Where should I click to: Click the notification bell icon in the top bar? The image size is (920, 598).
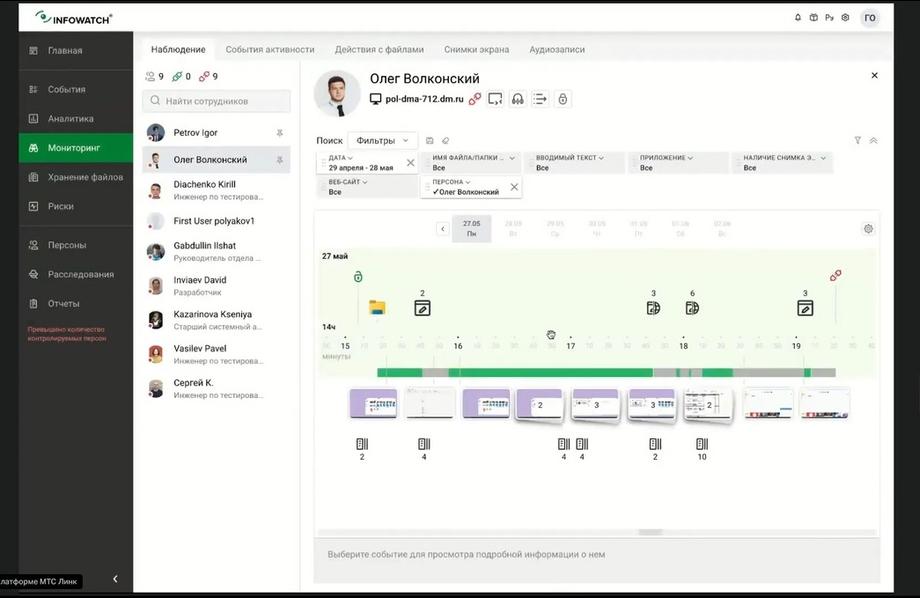pos(798,18)
